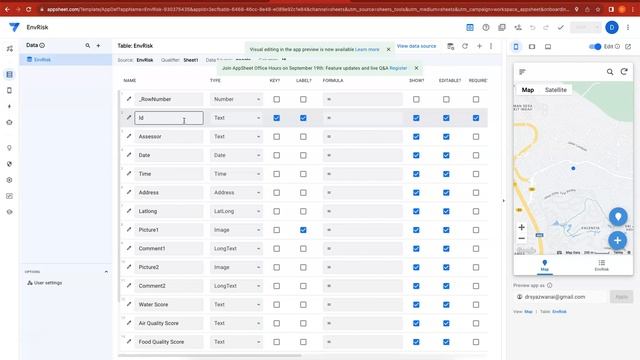Screen dimensions: 640x360
Task: Switch preview to tablet layout
Action: click(x=532, y=47)
